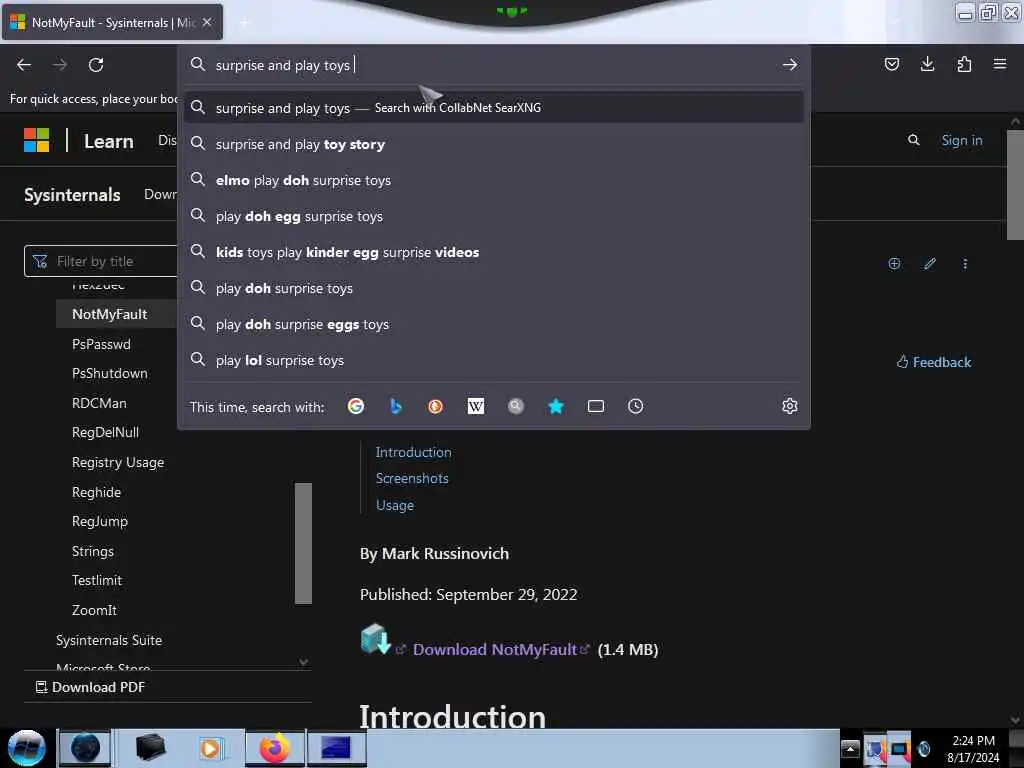Screen dimensions: 1024x768
Task: Open the Extensions puzzle icon
Action: coord(964,64)
